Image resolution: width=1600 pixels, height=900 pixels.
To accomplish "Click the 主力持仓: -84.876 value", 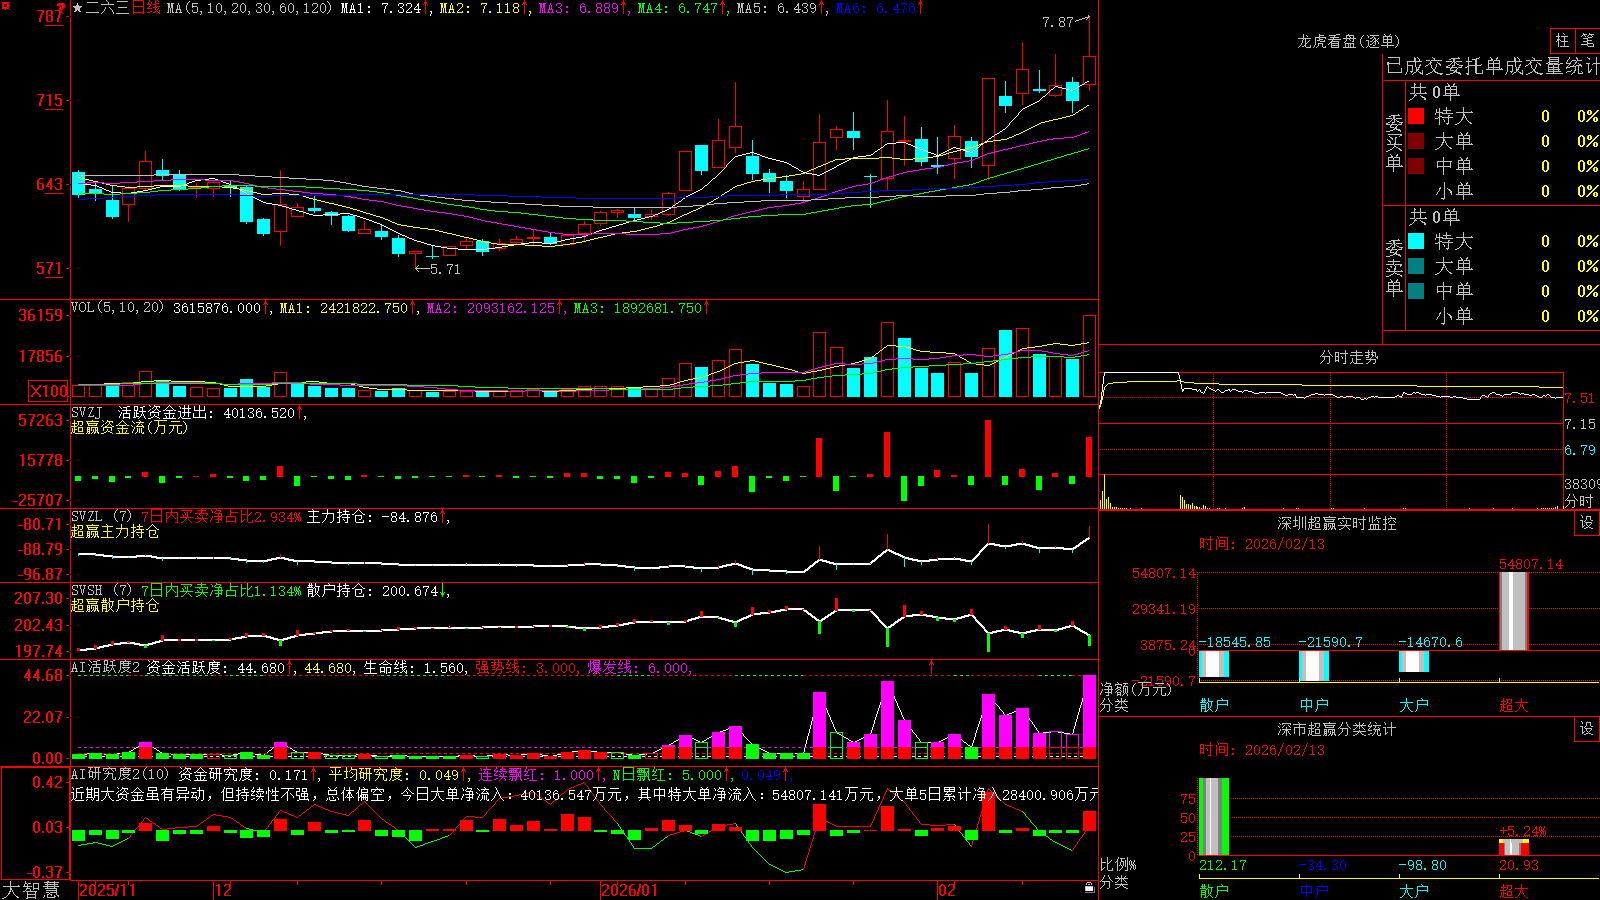I will tap(372, 516).
